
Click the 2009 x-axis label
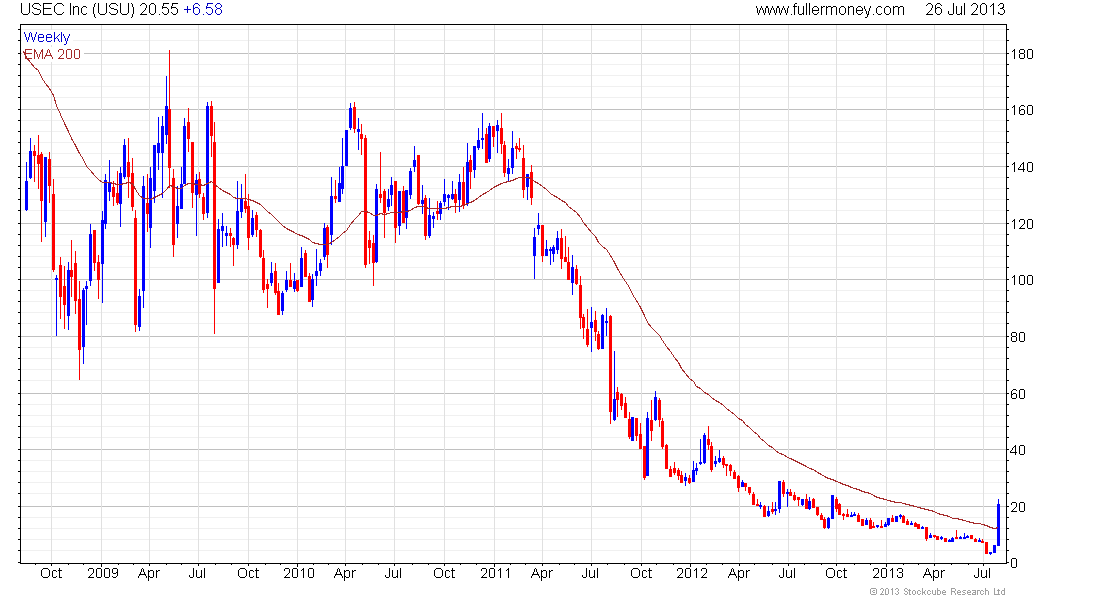click(102, 573)
